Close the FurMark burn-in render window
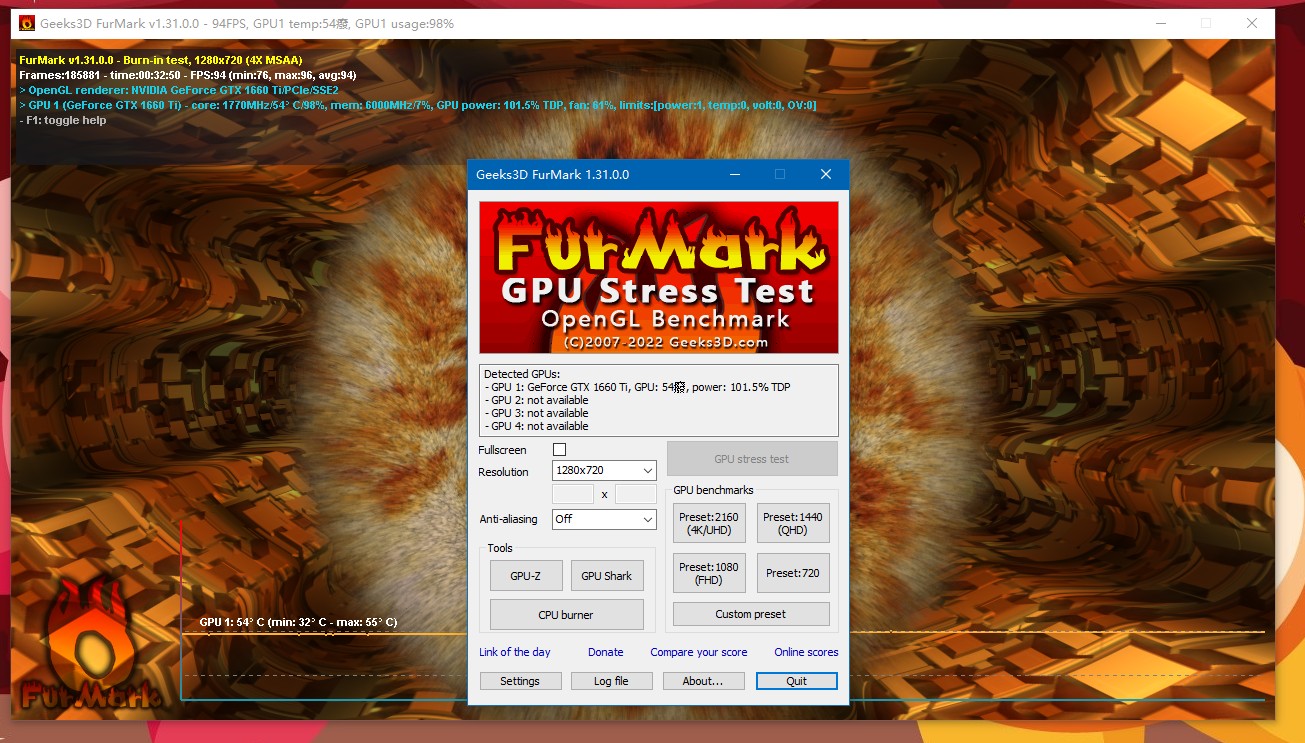 click(x=1252, y=23)
